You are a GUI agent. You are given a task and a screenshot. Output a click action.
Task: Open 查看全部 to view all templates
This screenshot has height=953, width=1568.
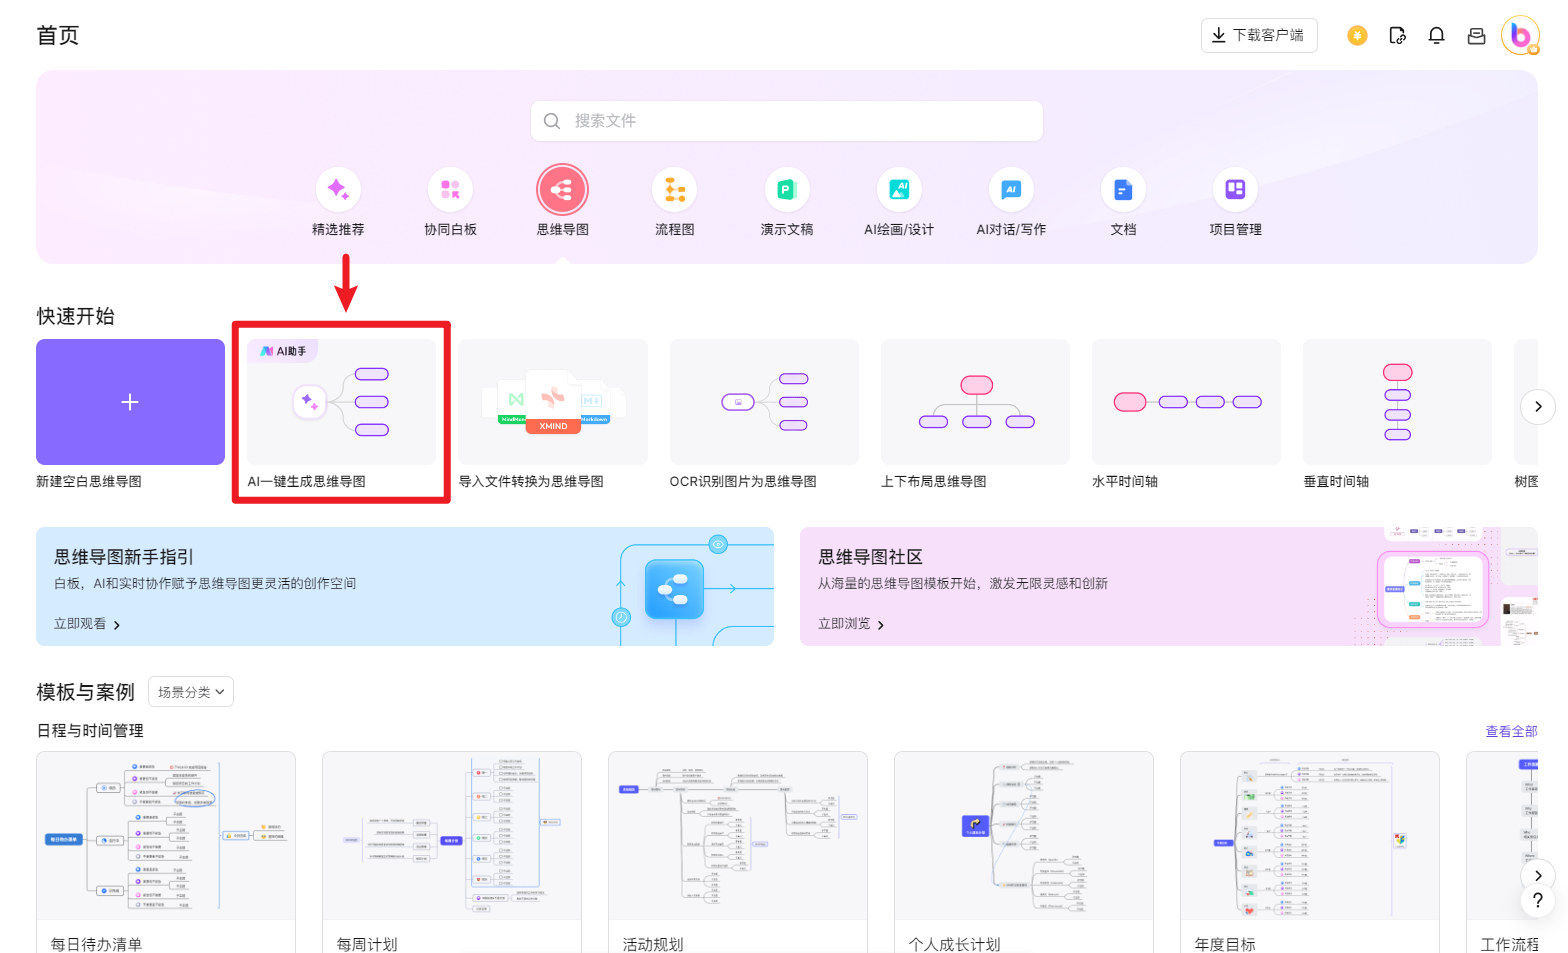tap(1511, 732)
